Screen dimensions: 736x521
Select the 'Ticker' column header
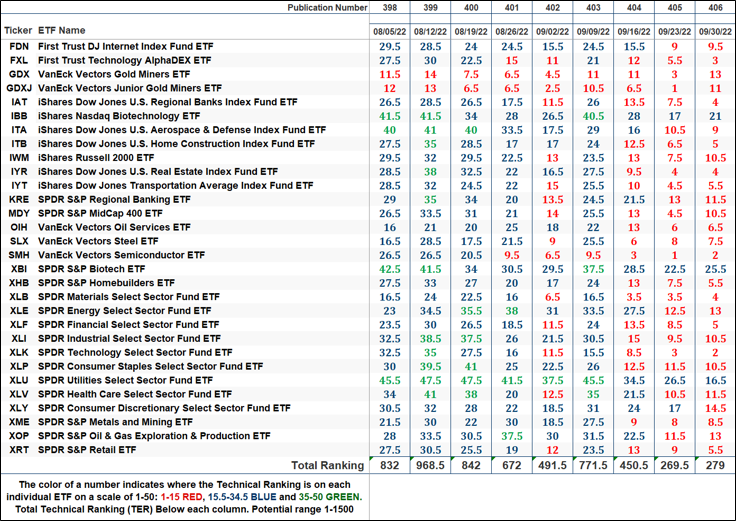18,31
